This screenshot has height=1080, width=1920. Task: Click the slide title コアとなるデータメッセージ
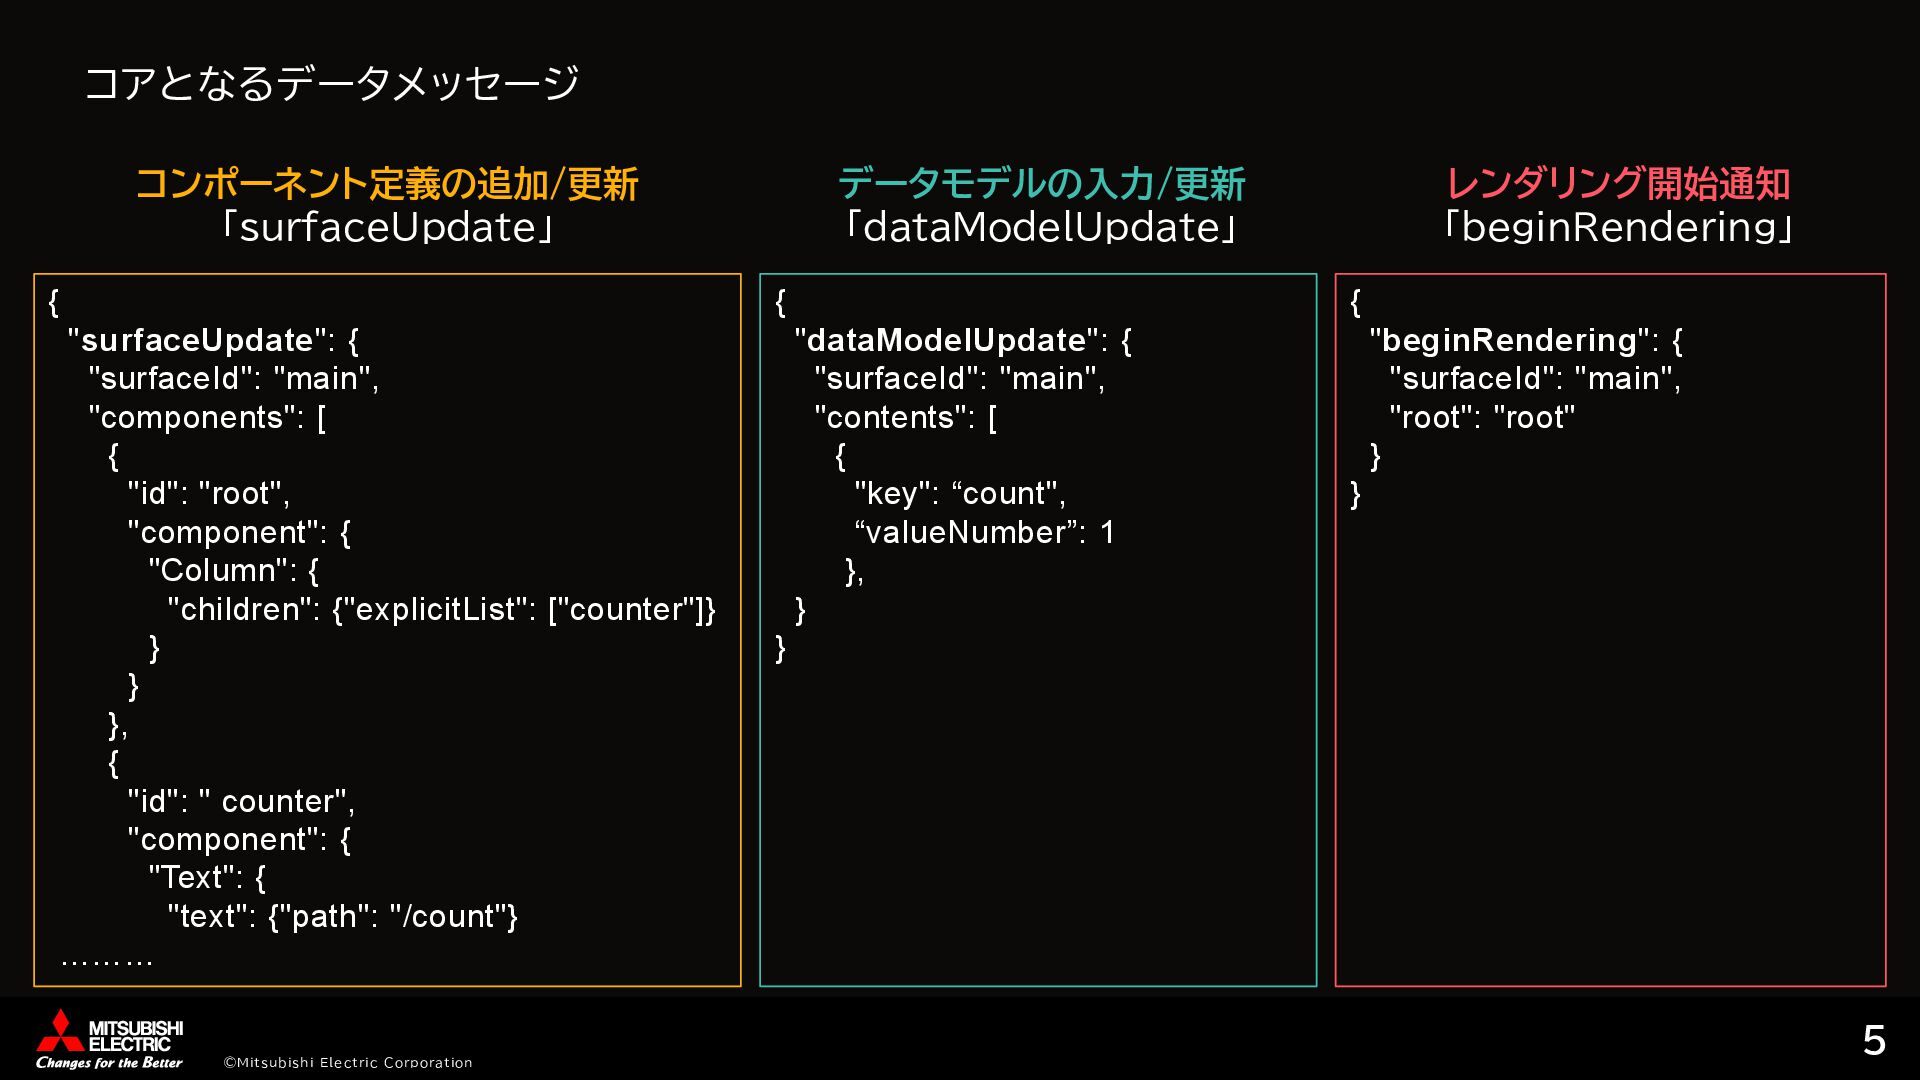click(332, 83)
